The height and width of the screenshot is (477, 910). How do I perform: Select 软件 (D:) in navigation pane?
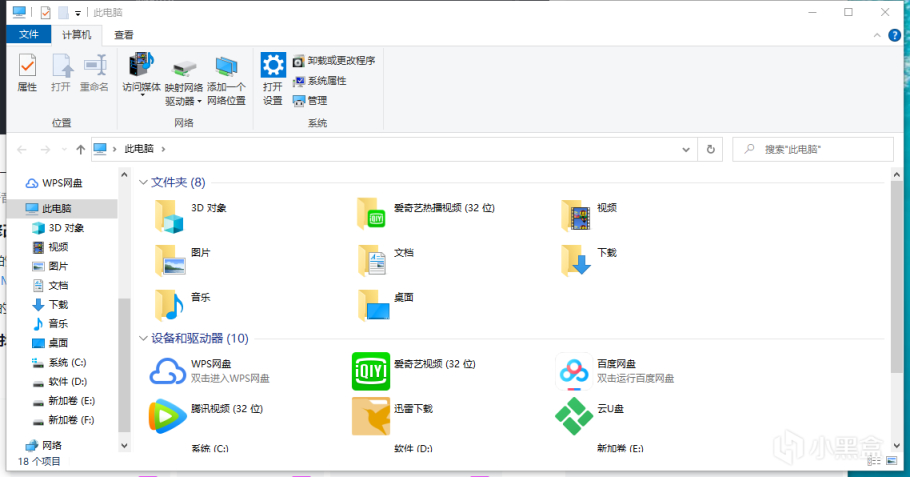59,381
